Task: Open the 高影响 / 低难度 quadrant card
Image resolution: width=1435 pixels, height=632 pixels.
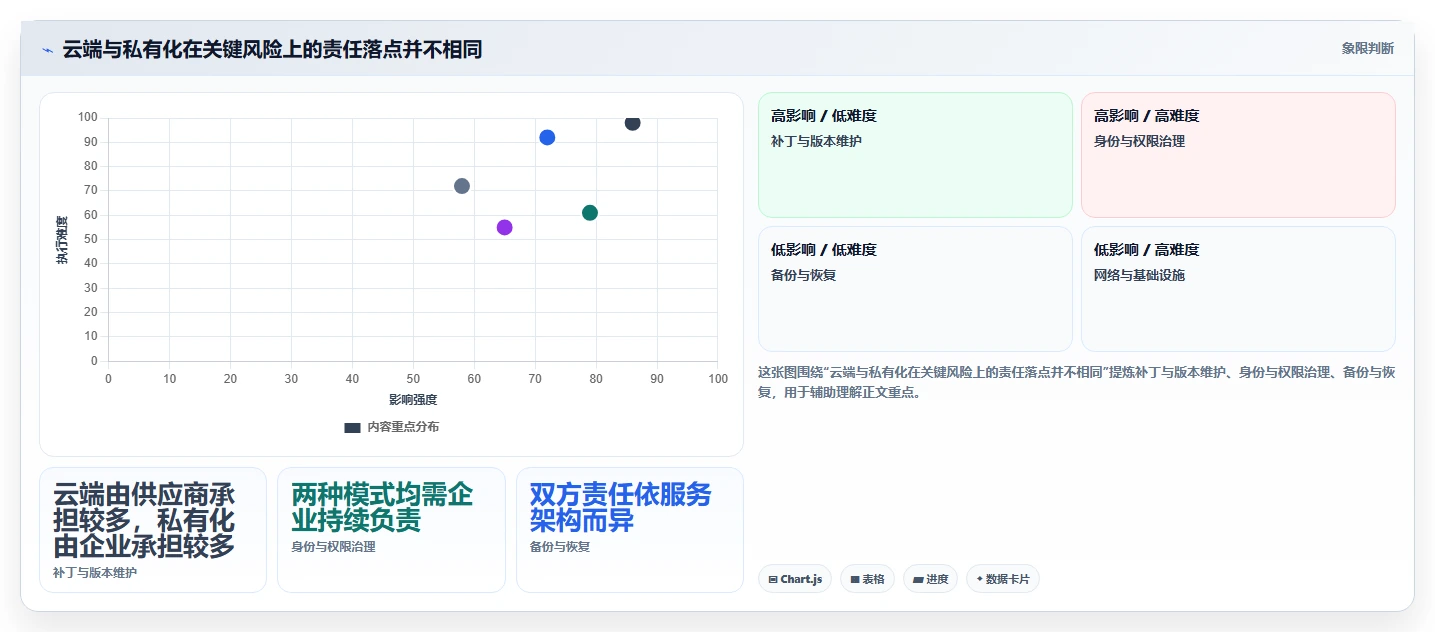Action: (x=915, y=155)
